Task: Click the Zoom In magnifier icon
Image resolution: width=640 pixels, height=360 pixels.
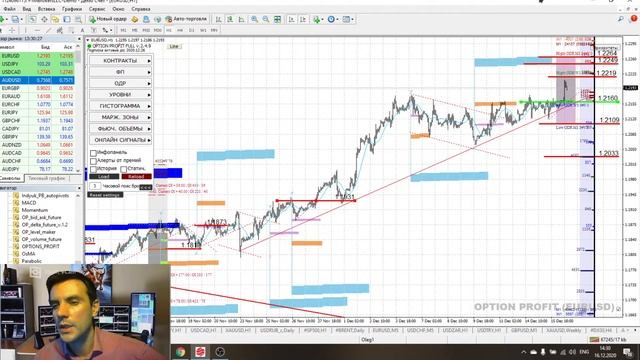Action: (254, 19)
